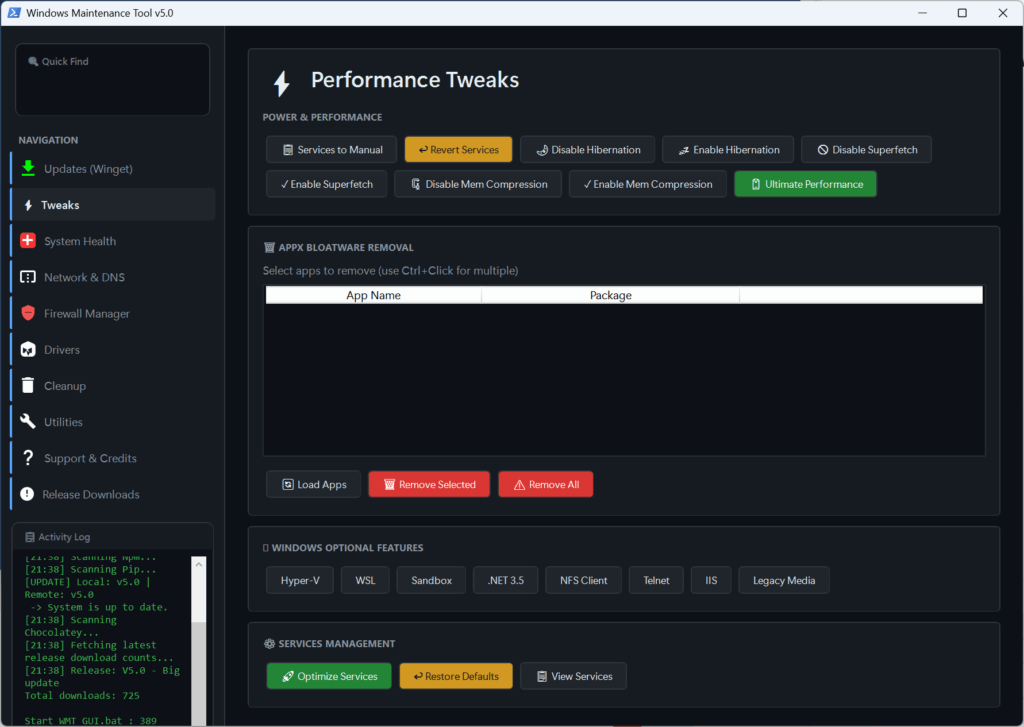Screen dimensions: 1024x727
Task: Select the Tweaks lightning bolt icon
Action: point(26,204)
